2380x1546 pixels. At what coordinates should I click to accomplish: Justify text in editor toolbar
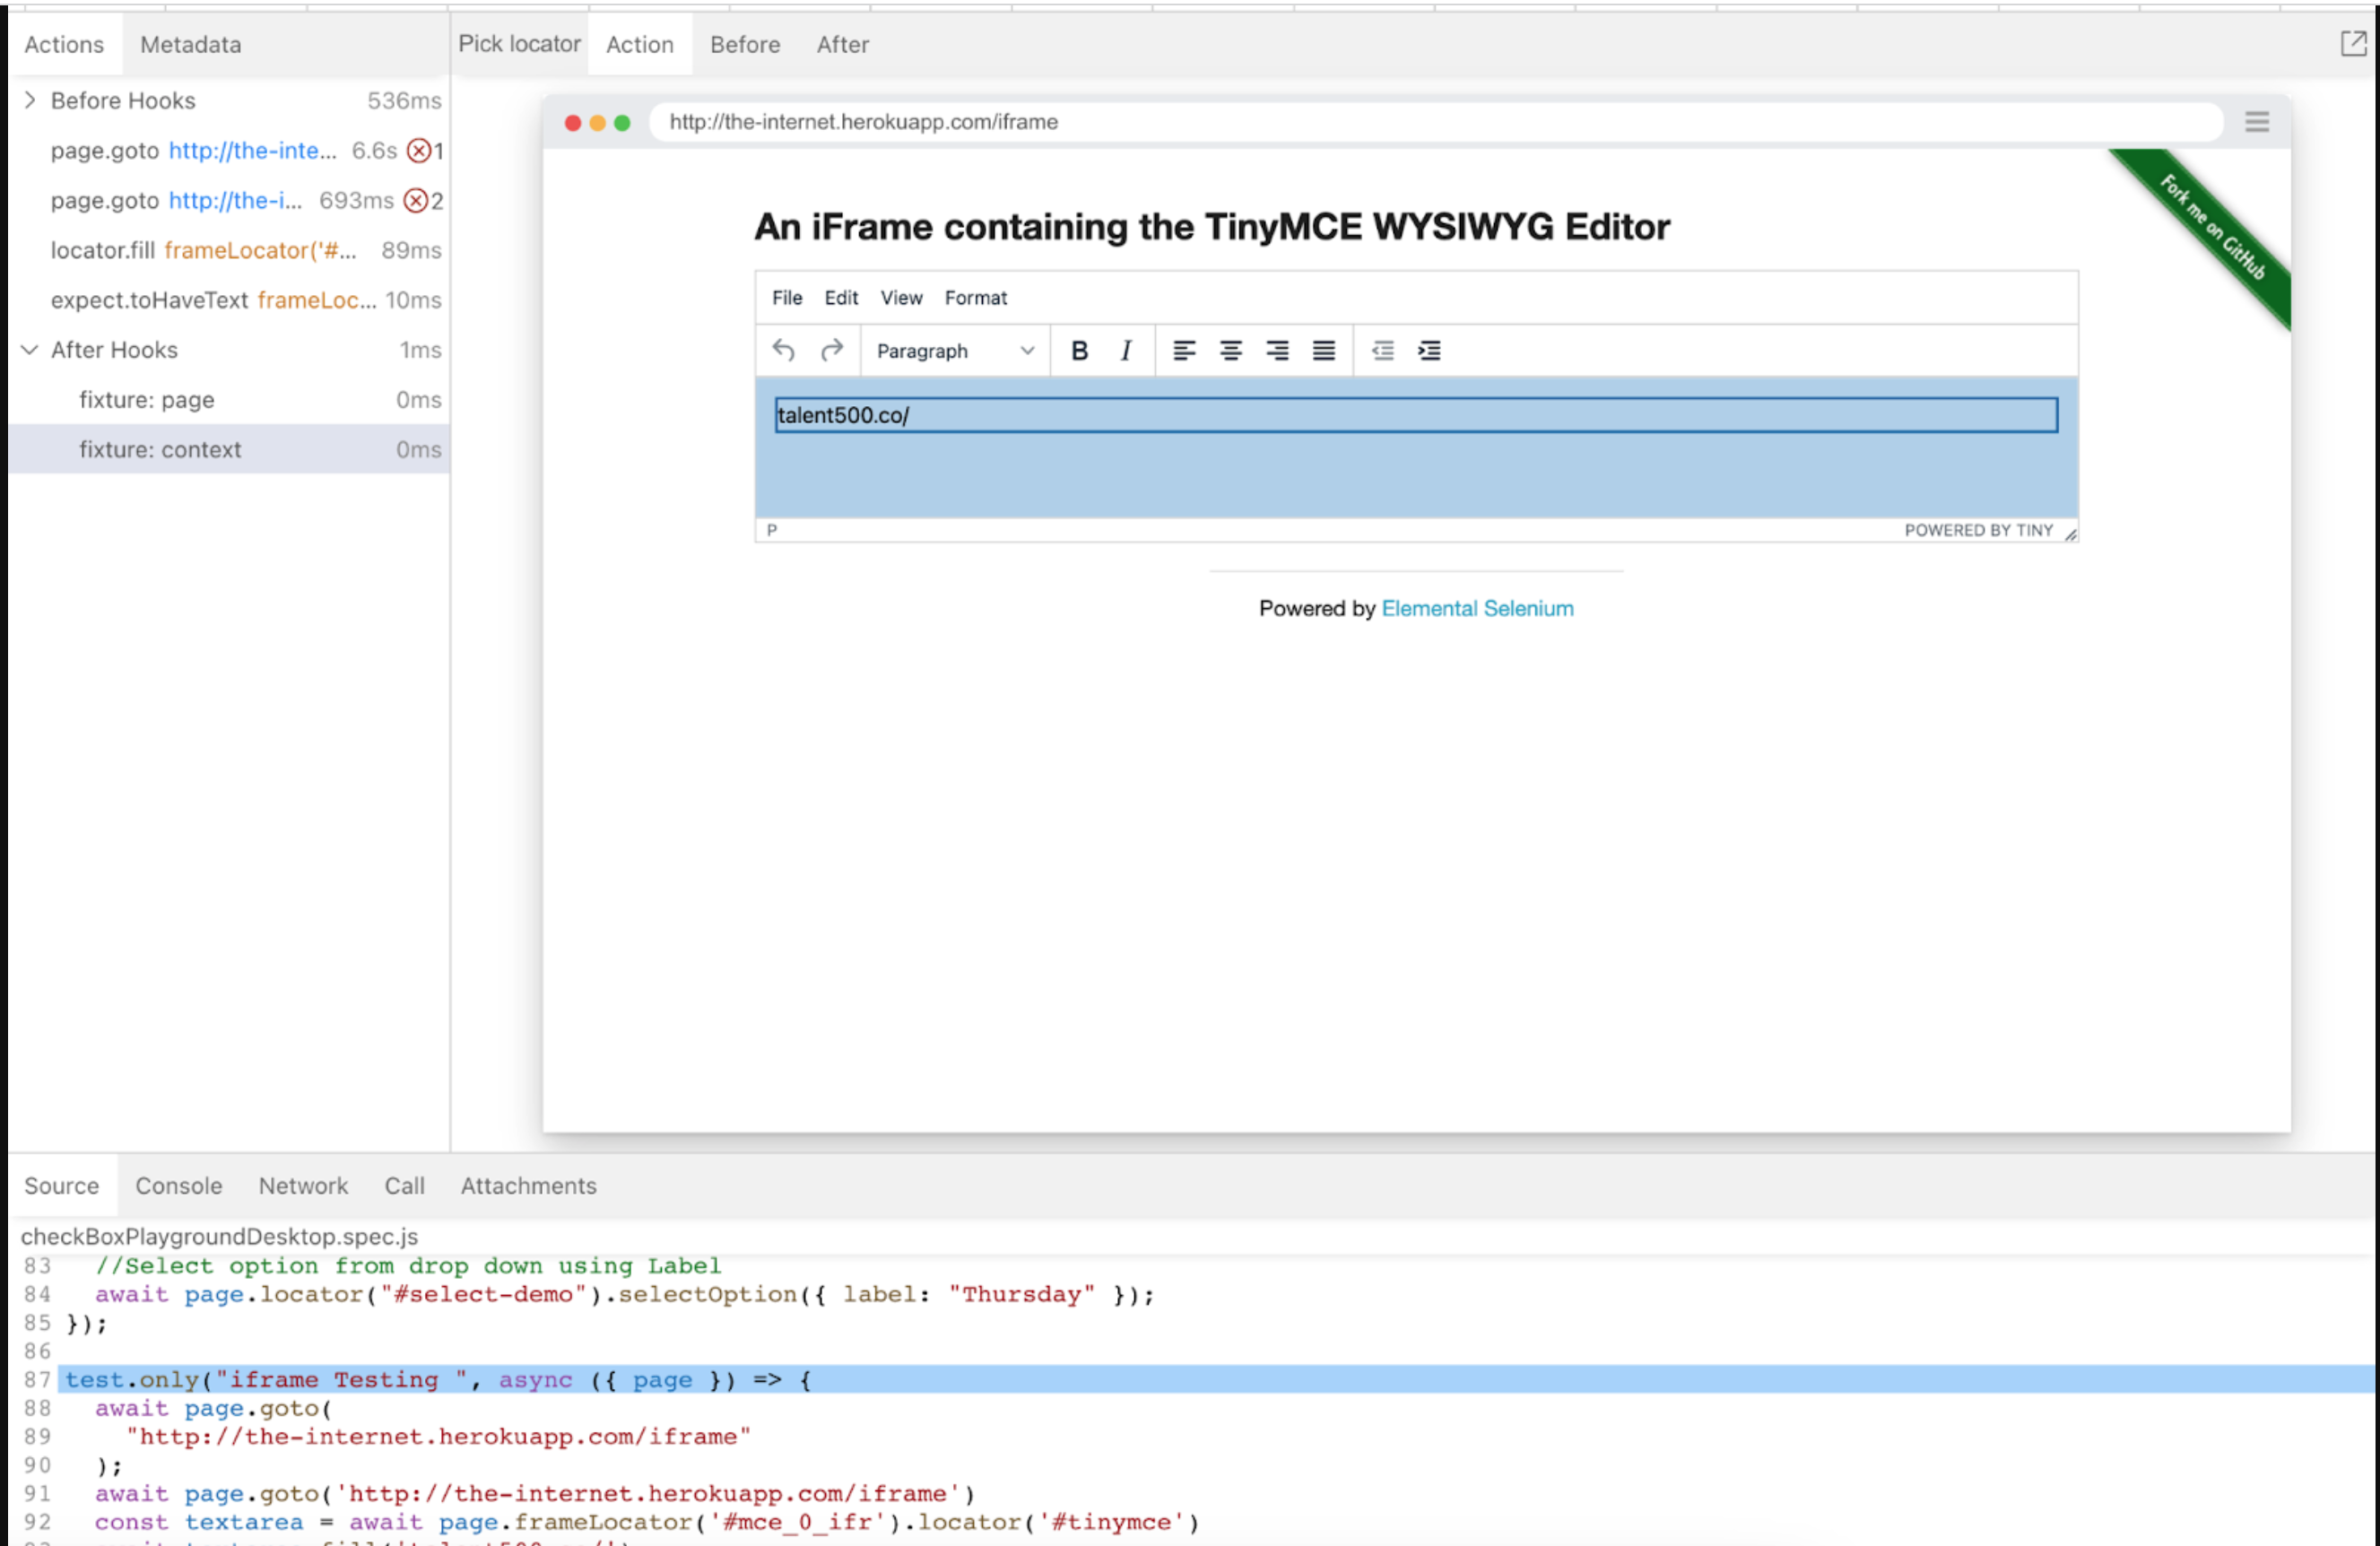1323,351
